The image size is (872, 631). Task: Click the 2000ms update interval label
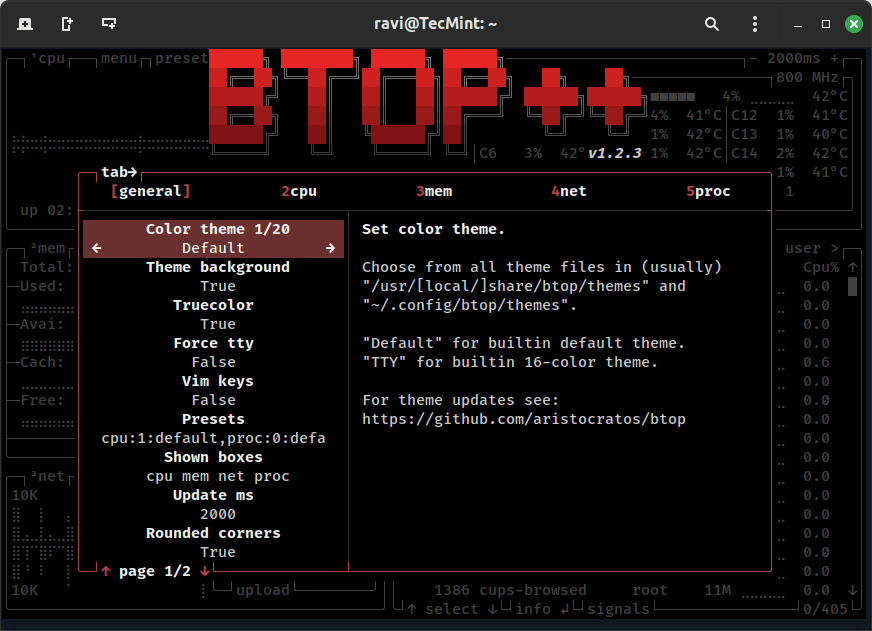point(794,58)
